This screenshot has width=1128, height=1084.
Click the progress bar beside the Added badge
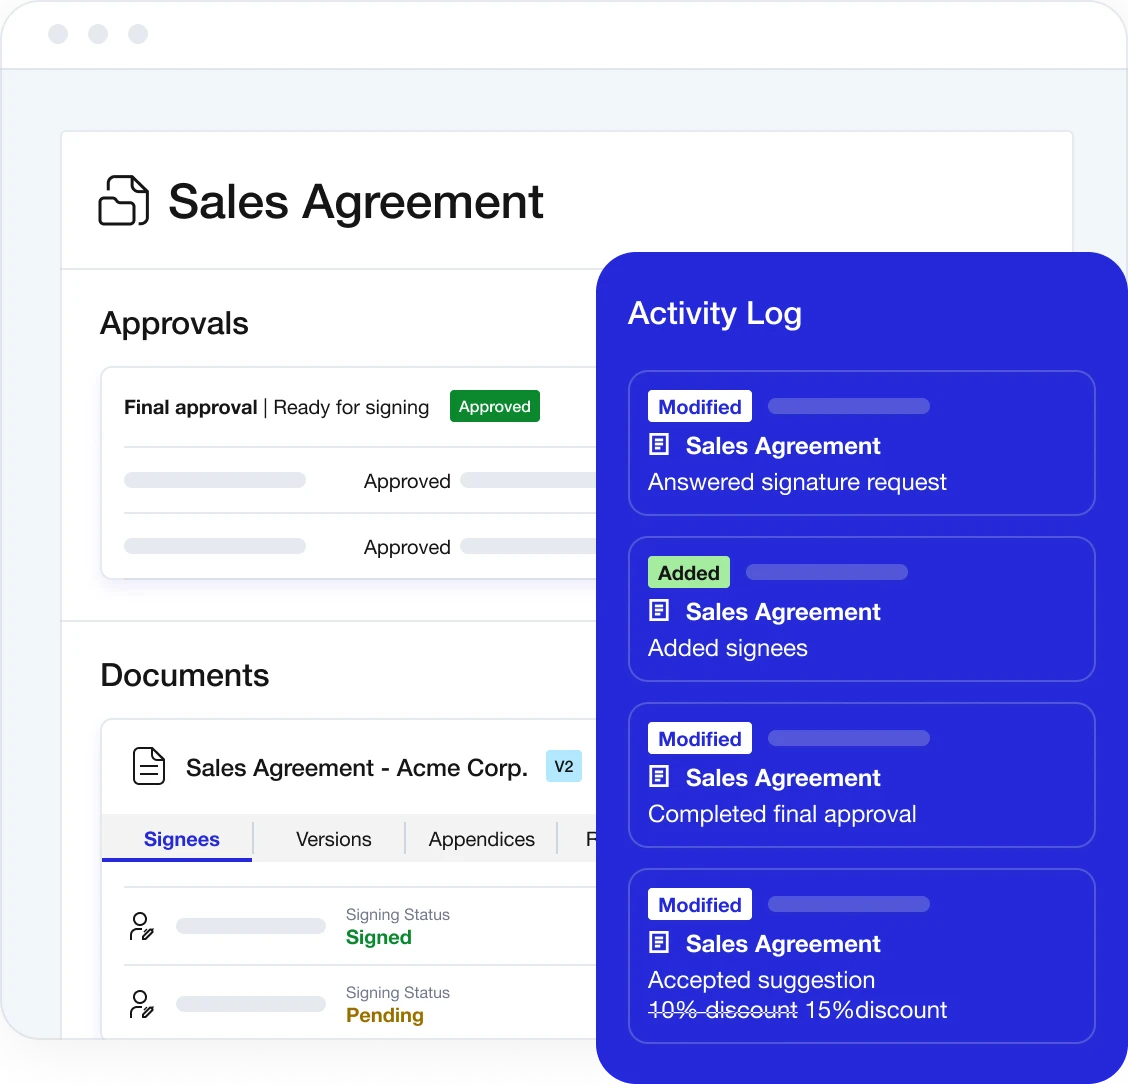[826, 572]
